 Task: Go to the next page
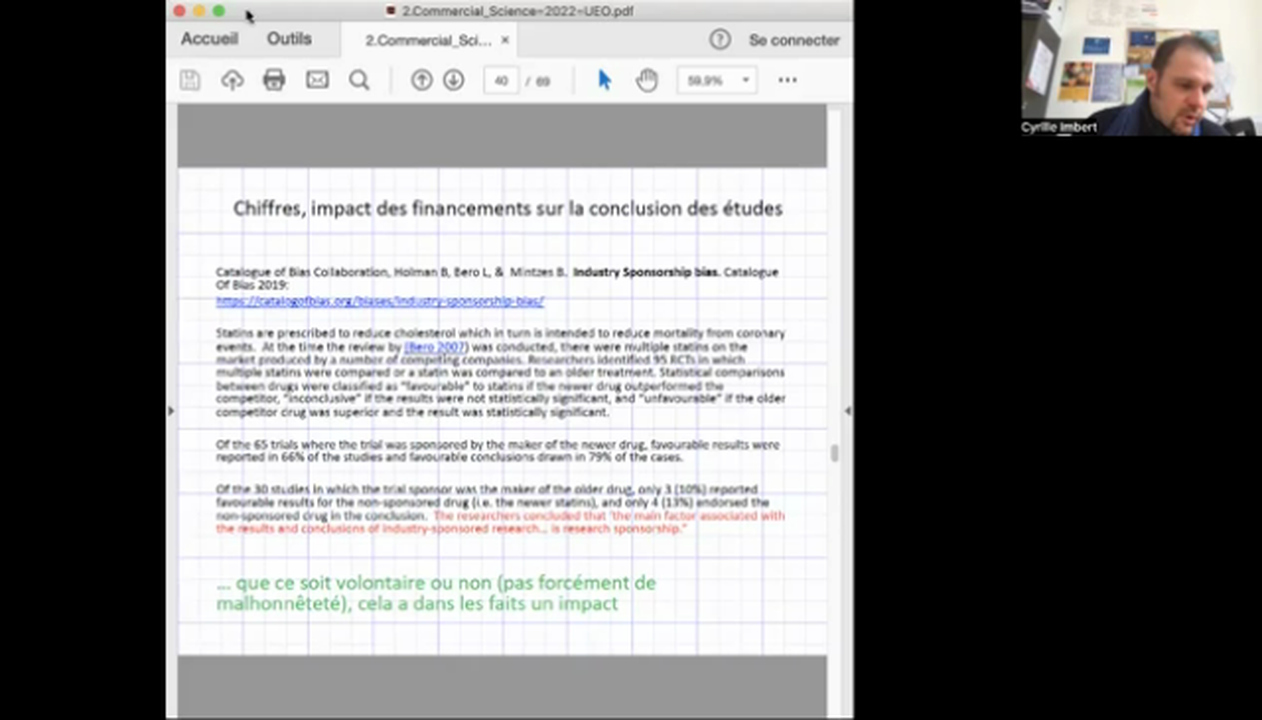(453, 80)
